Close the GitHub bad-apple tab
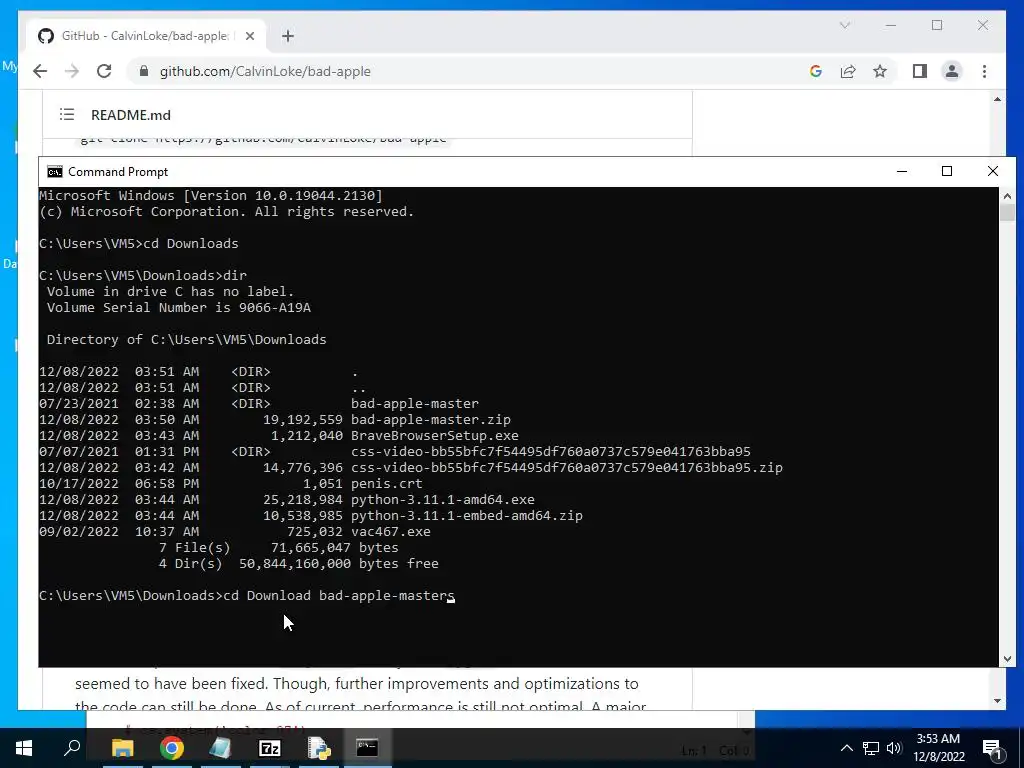Screen dimensions: 1024x768 (x=249, y=36)
